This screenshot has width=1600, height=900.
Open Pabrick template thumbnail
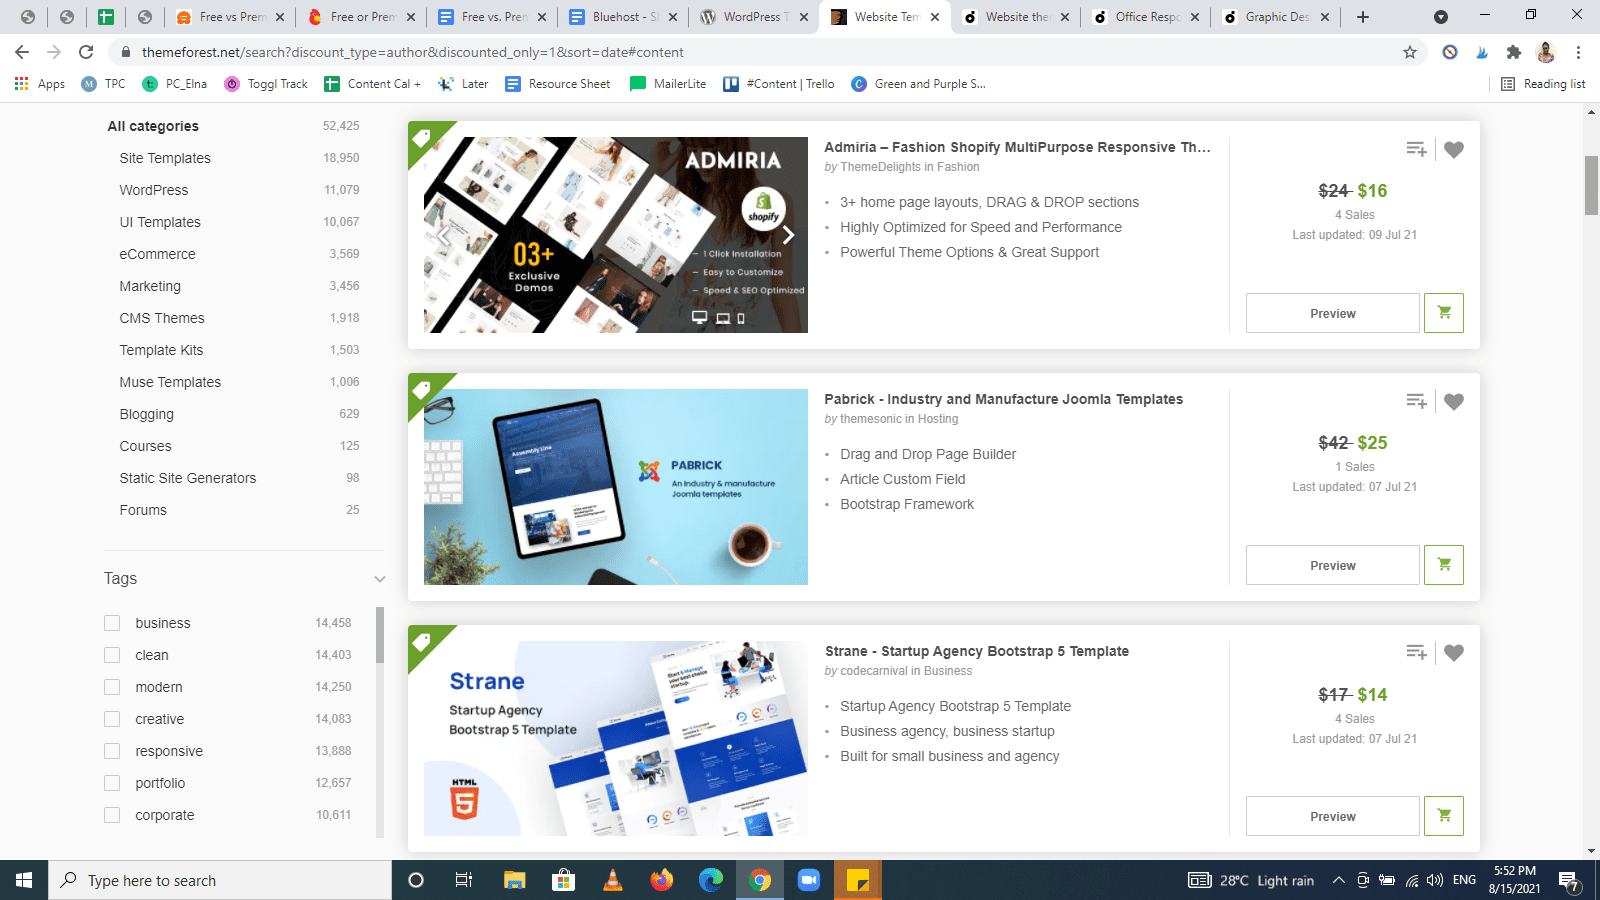pyautogui.click(x=616, y=487)
